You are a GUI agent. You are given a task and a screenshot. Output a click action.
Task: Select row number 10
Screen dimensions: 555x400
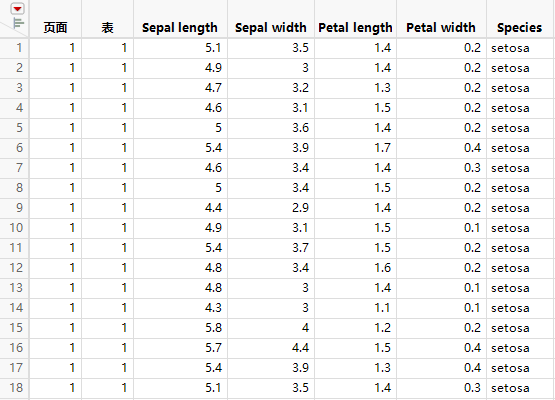16,228
